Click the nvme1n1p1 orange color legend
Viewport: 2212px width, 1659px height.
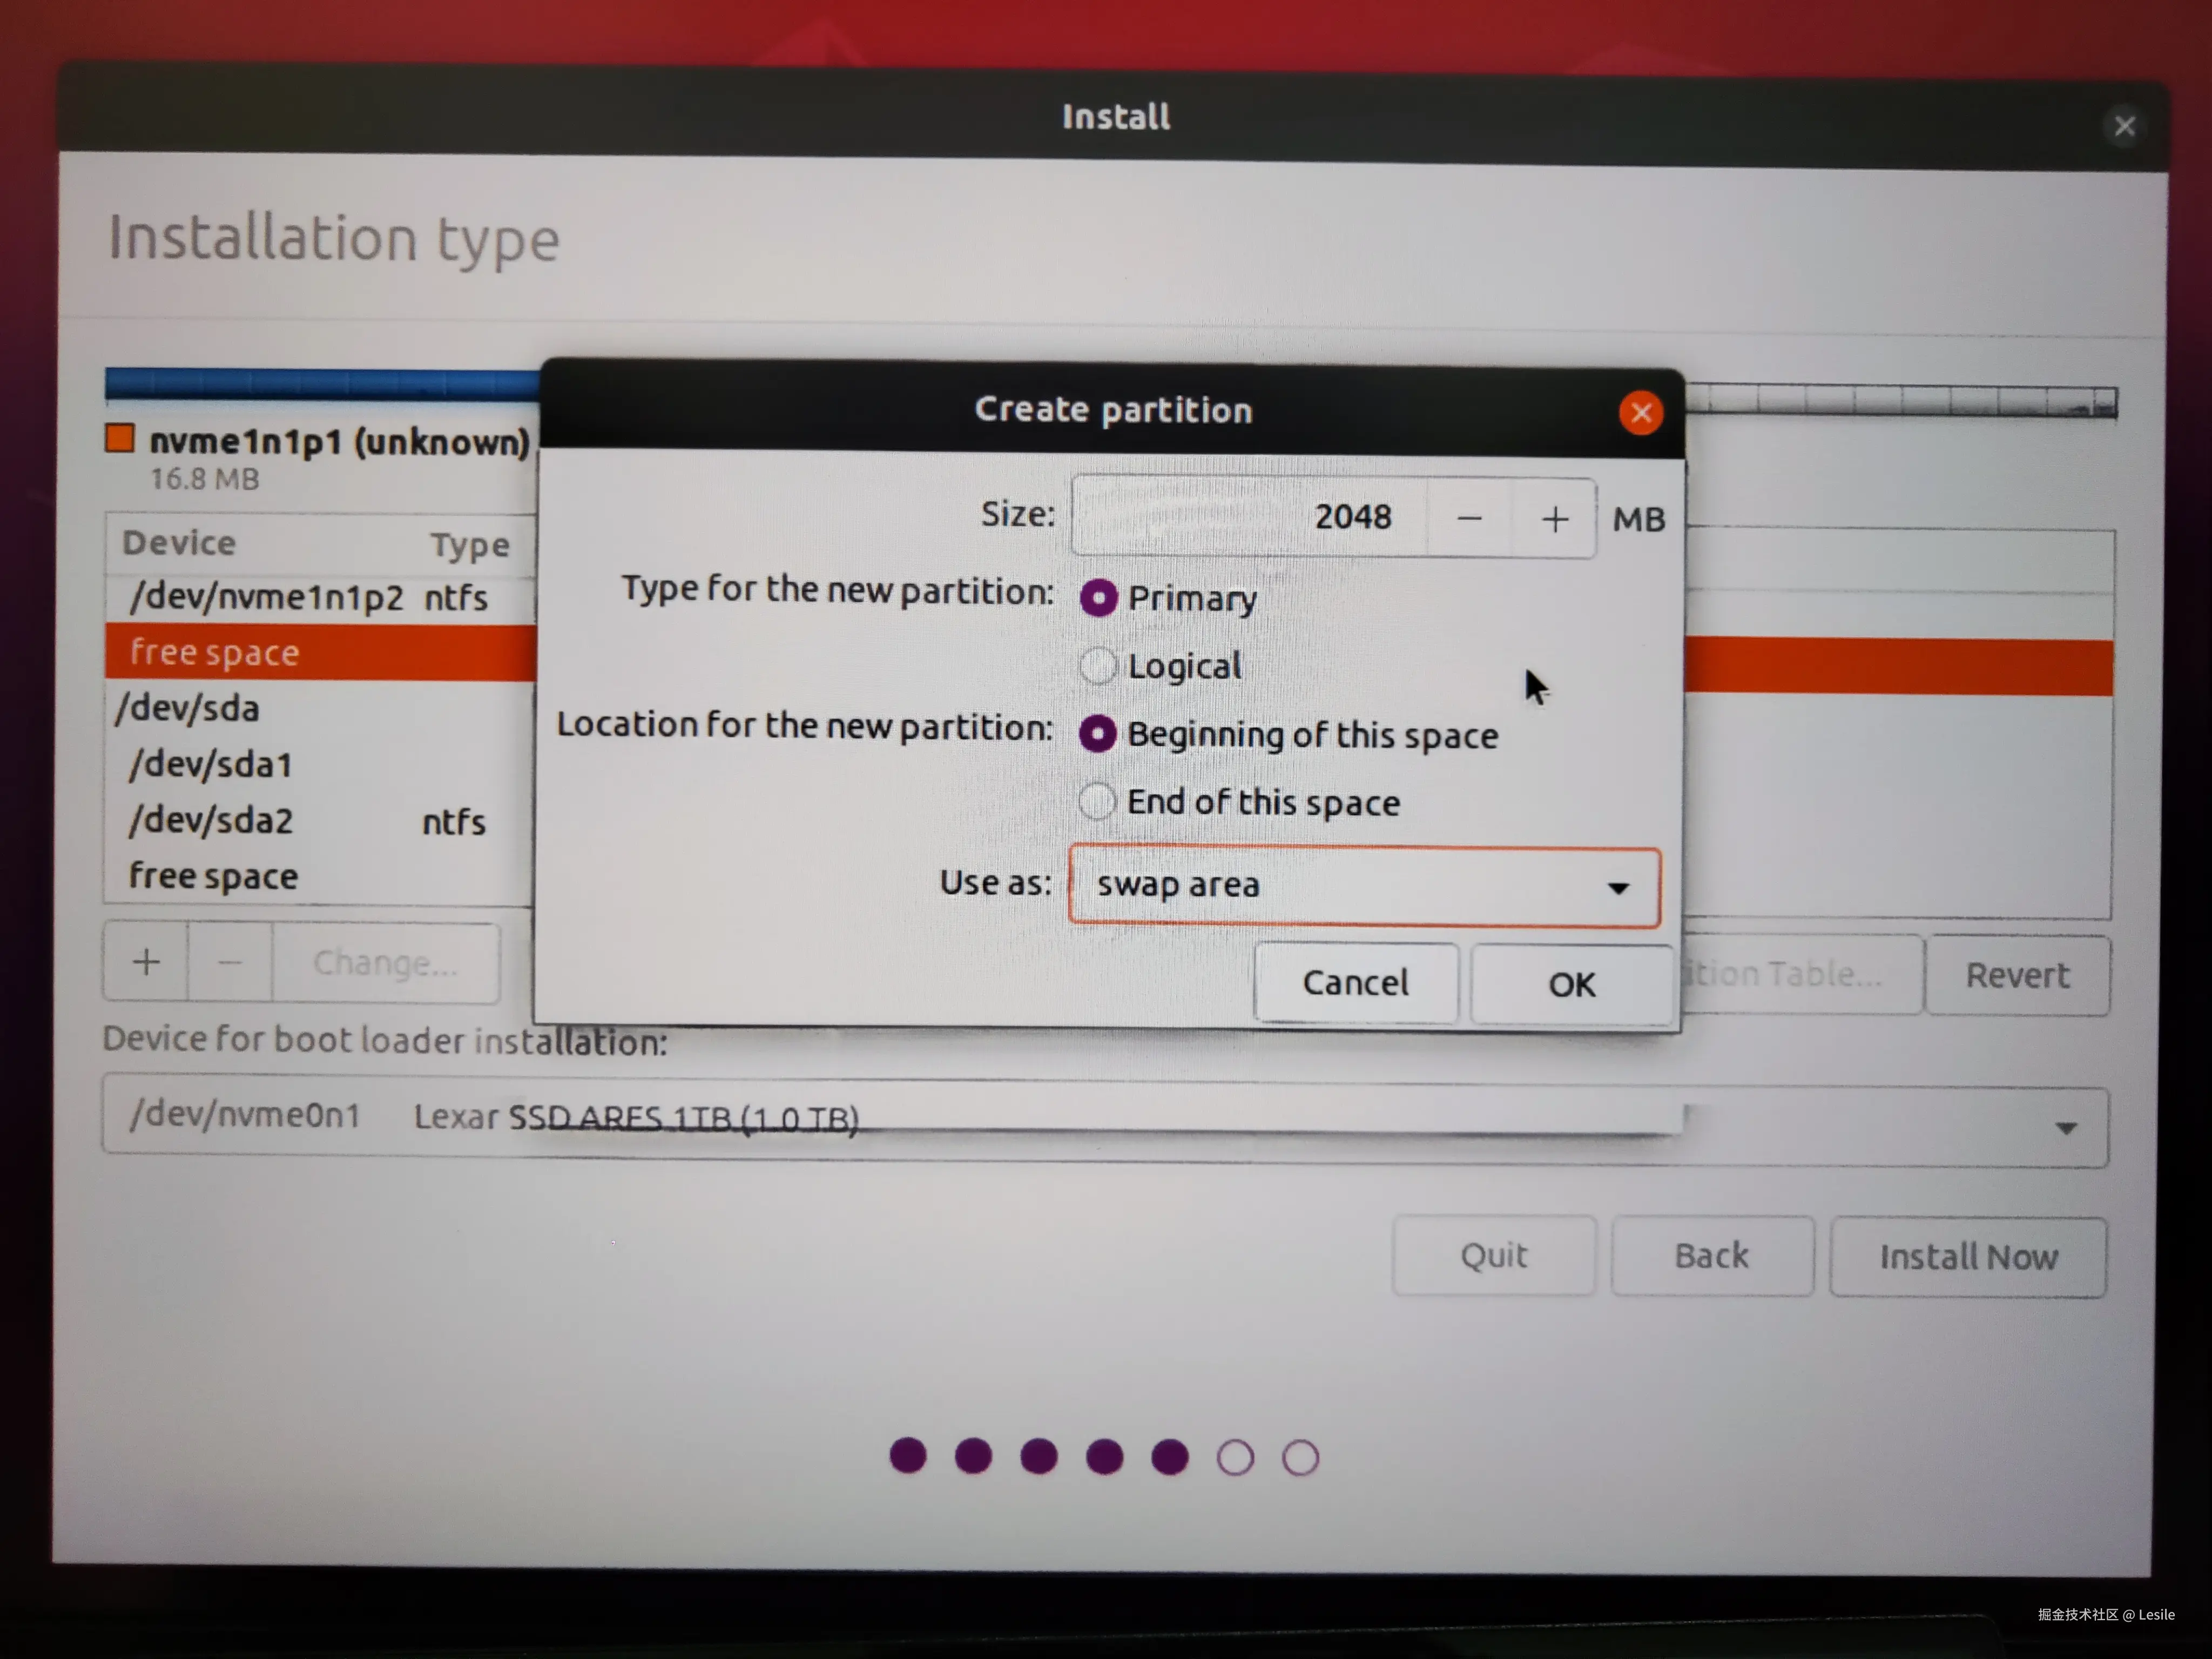[x=120, y=439]
